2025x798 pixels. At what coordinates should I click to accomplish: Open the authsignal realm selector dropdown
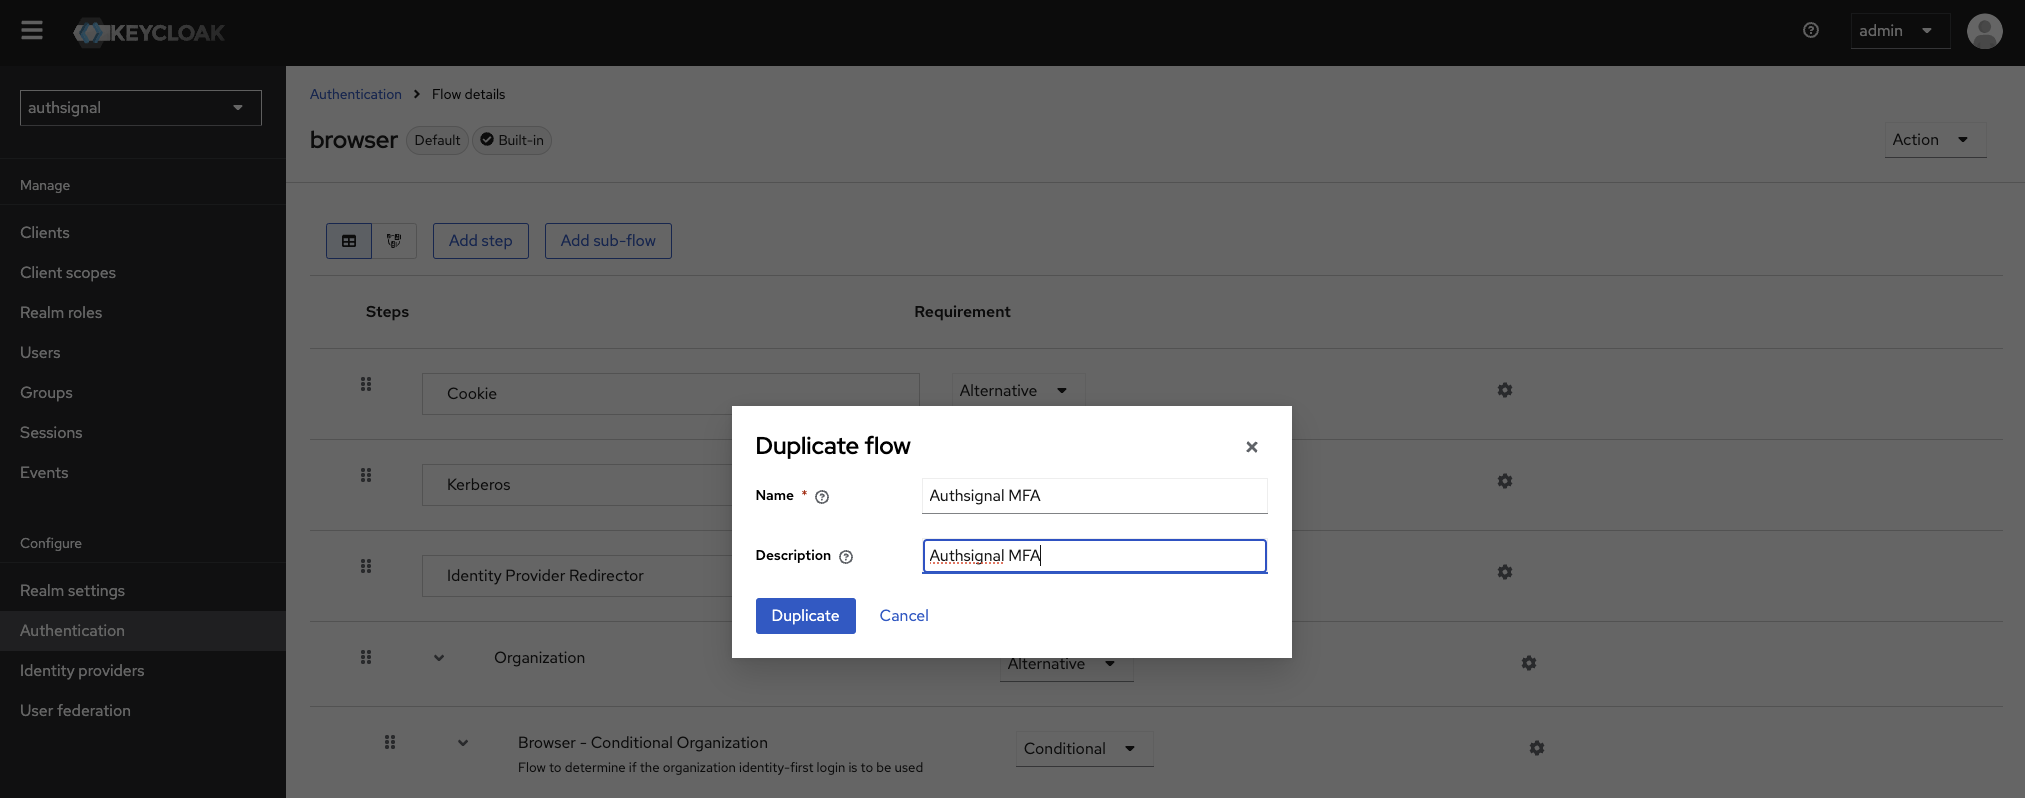tap(141, 108)
